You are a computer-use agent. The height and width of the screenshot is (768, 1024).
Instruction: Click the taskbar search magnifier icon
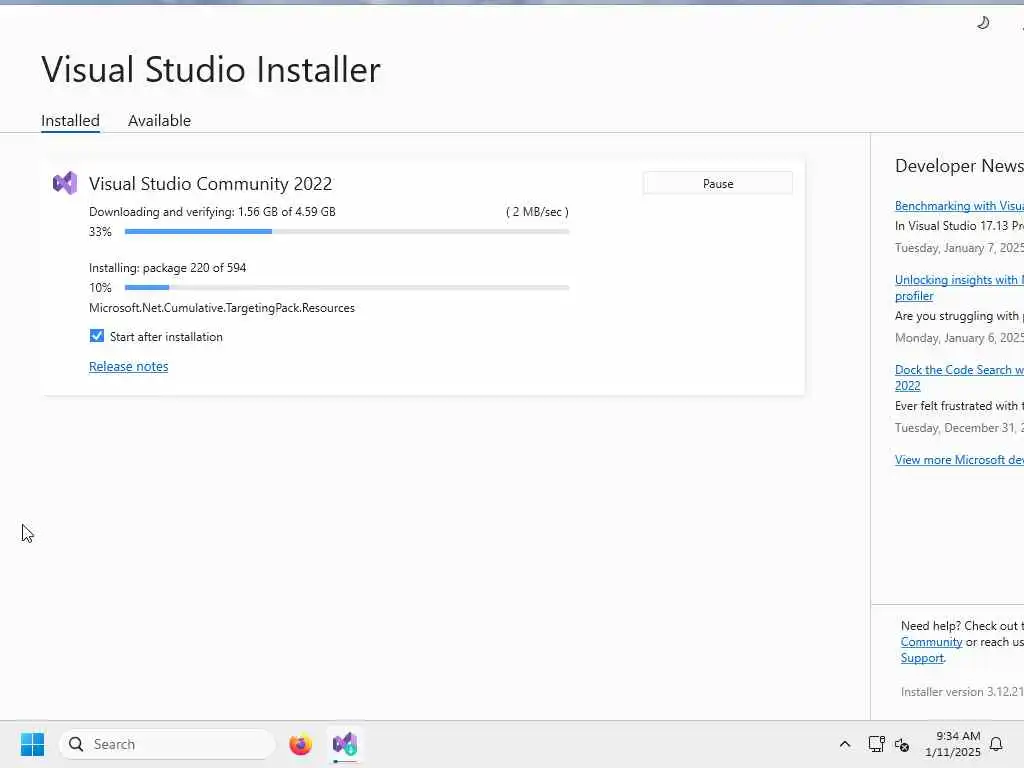click(76, 744)
